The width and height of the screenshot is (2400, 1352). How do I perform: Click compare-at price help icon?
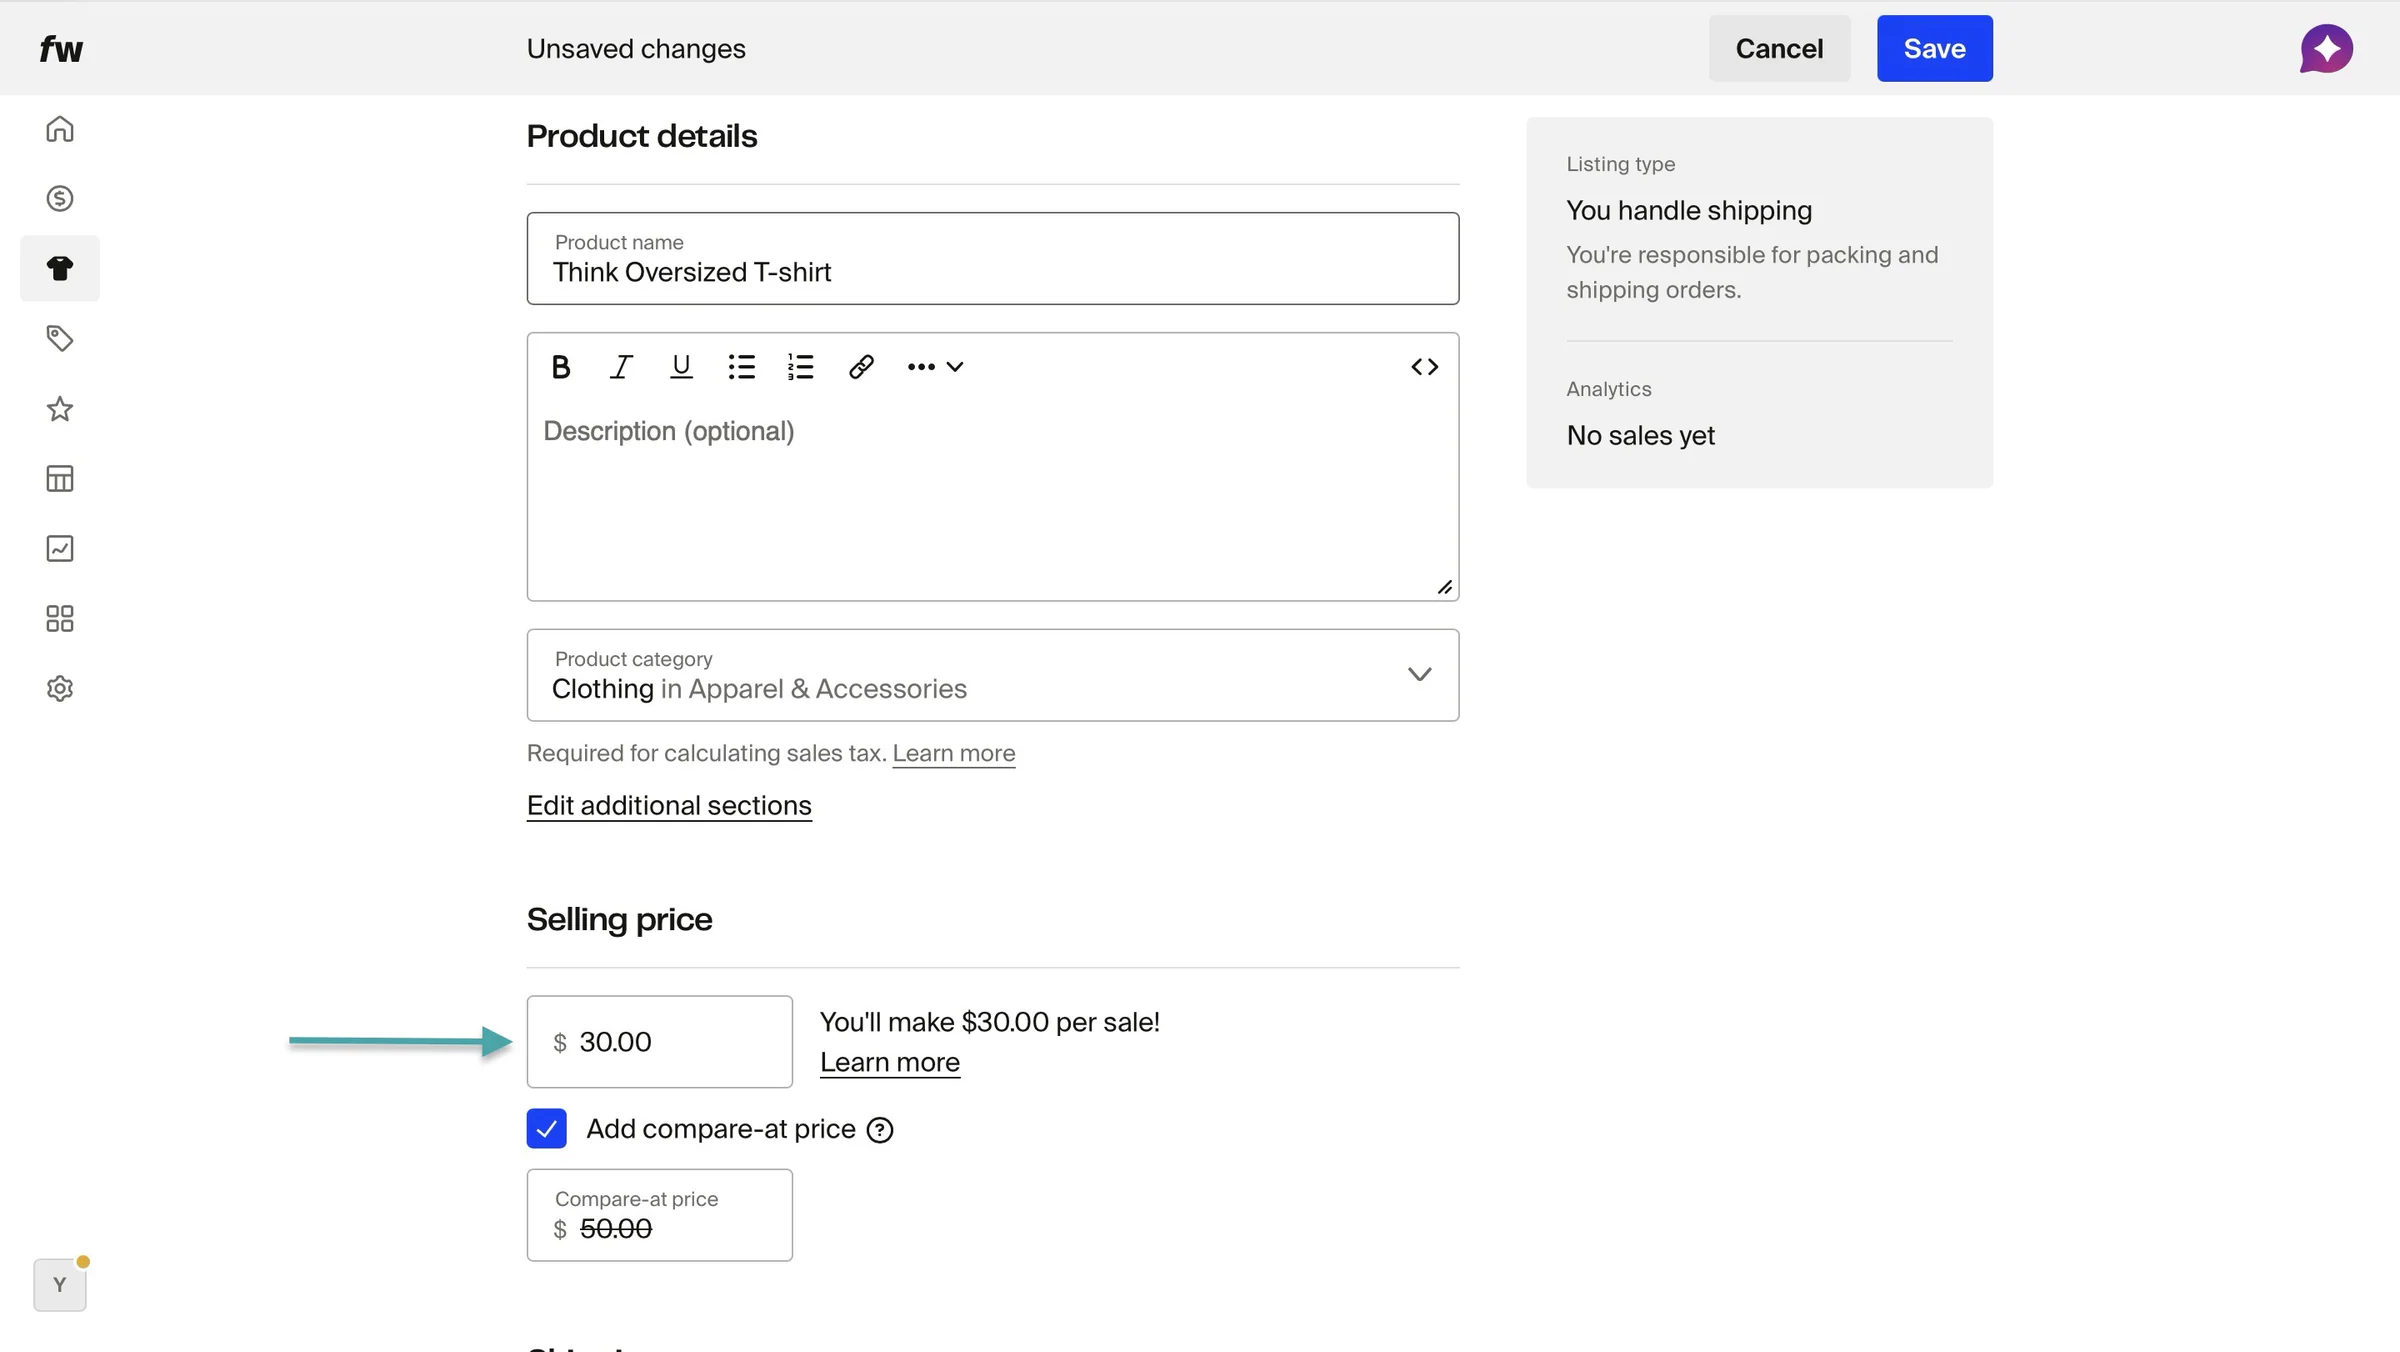click(x=880, y=1130)
